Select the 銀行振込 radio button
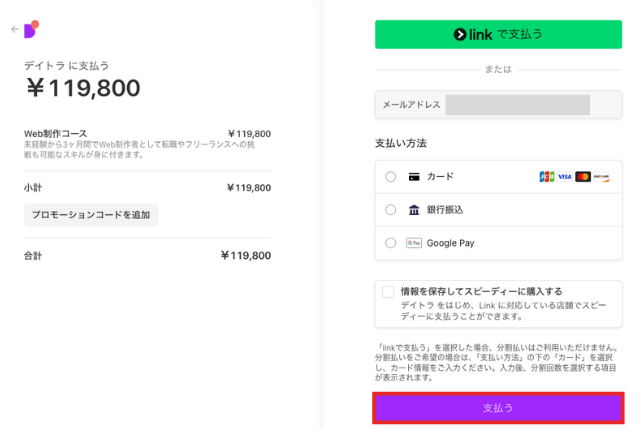 (x=391, y=210)
